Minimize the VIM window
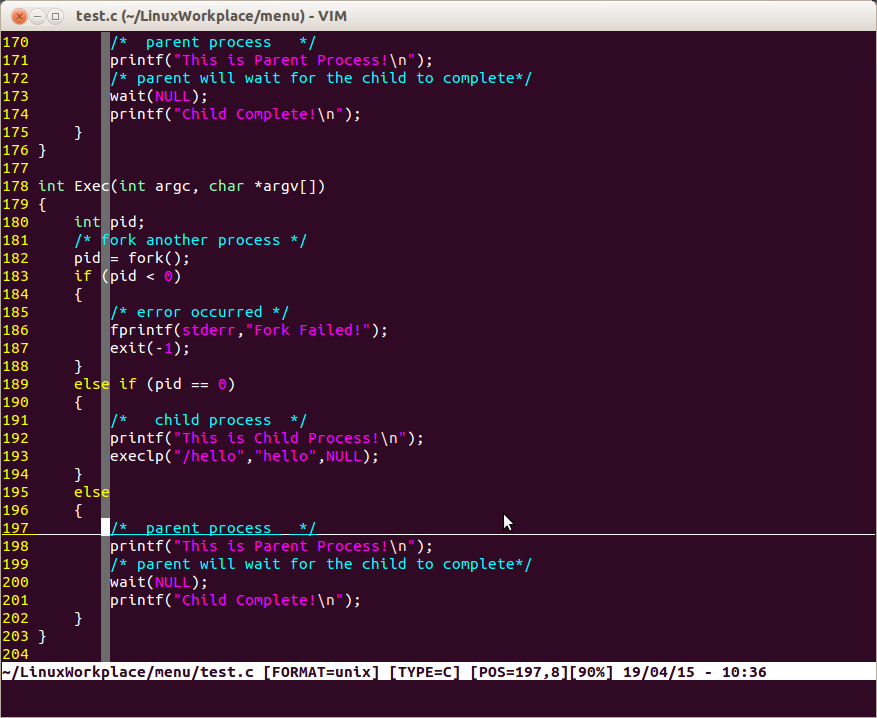Viewport: 877px width, 718px height. [35, 16]
